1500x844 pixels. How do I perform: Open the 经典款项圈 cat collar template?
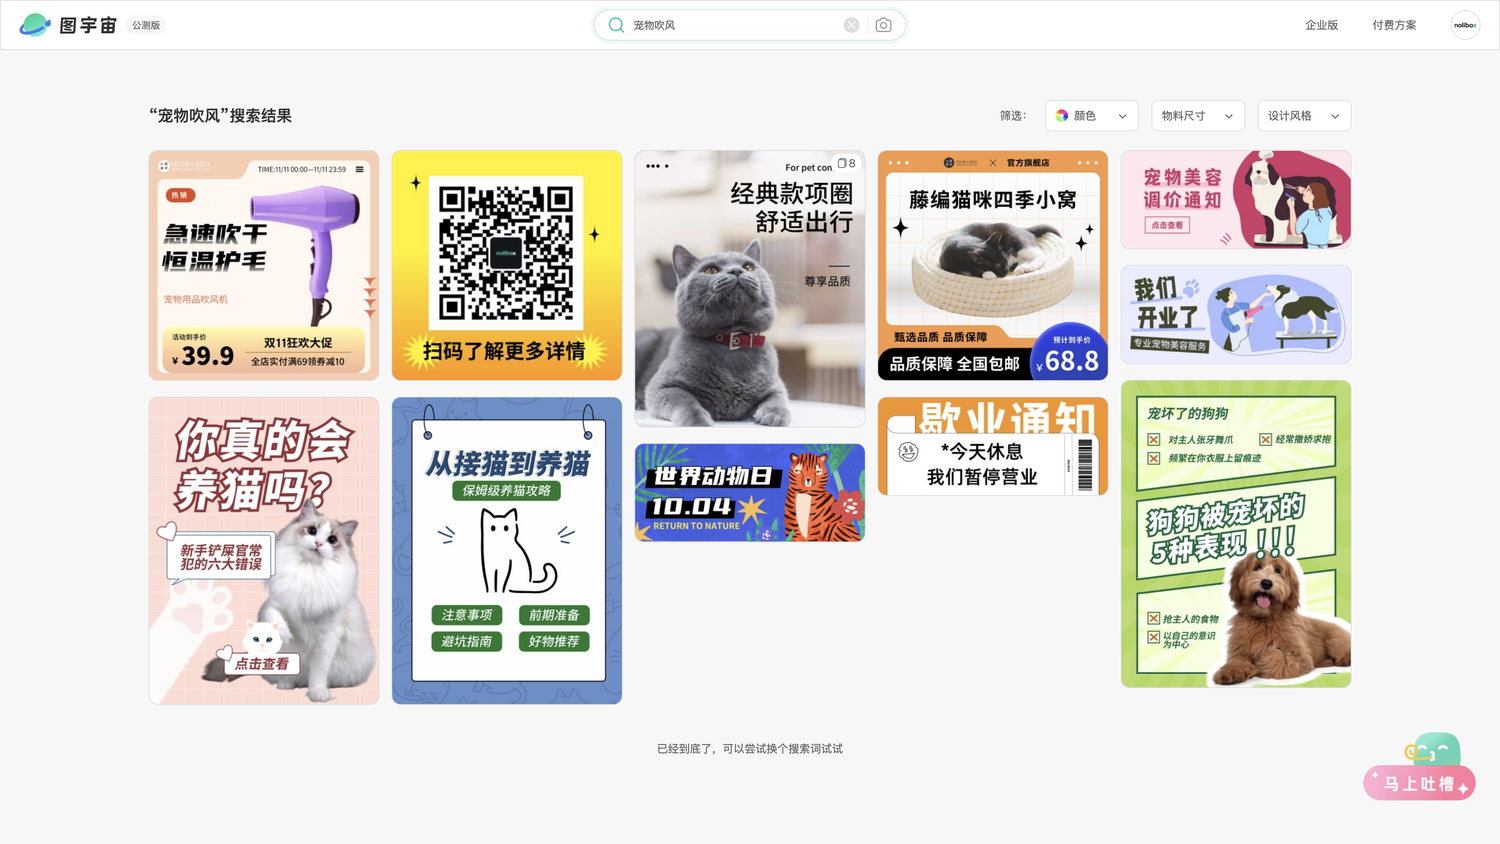pos(750,289)
